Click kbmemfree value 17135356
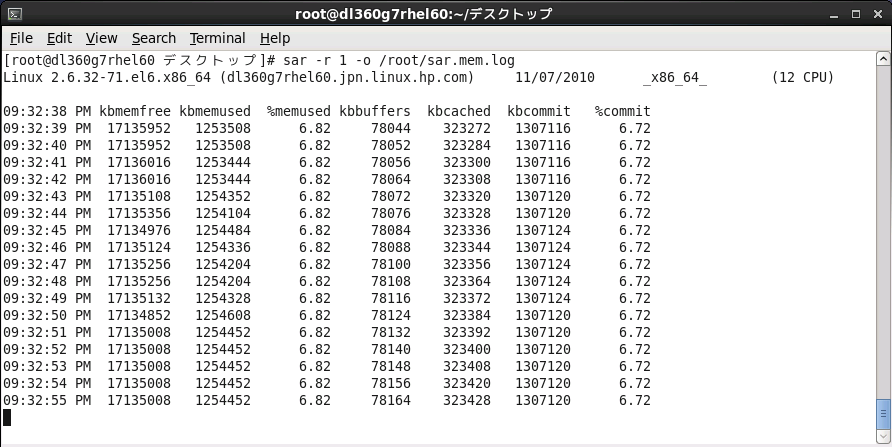This screenshot has width=892, height=447. click(x=139, y=213)
